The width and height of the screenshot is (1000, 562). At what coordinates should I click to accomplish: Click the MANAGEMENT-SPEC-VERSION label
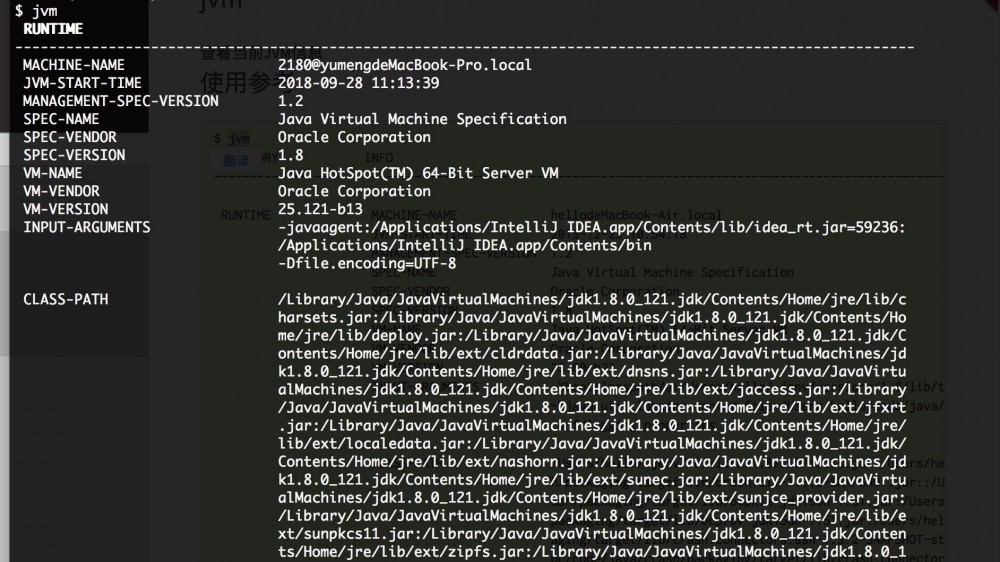coord(120,101)
